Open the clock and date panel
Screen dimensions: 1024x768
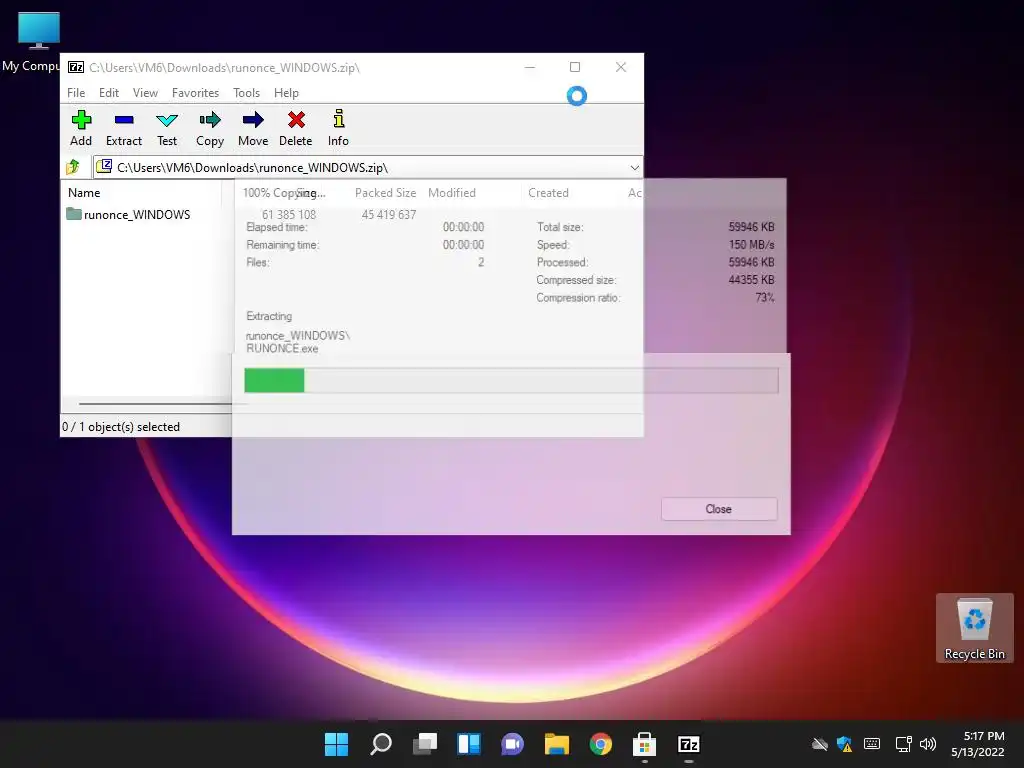[978, 744]
